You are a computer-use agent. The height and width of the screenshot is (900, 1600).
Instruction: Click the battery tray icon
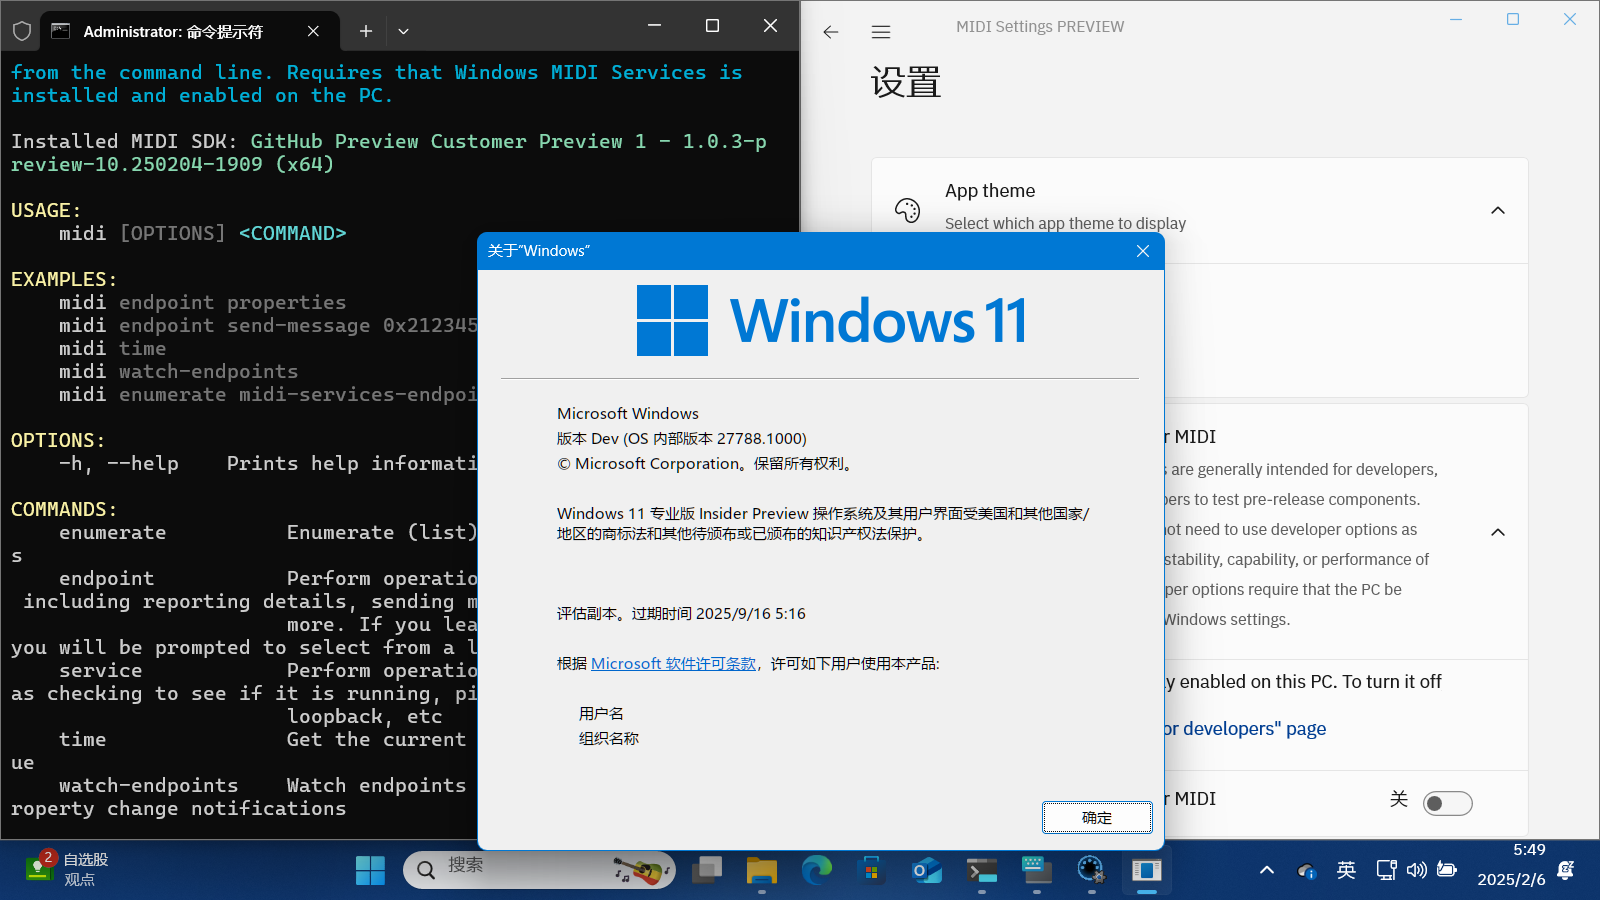tap(1447, 870)
